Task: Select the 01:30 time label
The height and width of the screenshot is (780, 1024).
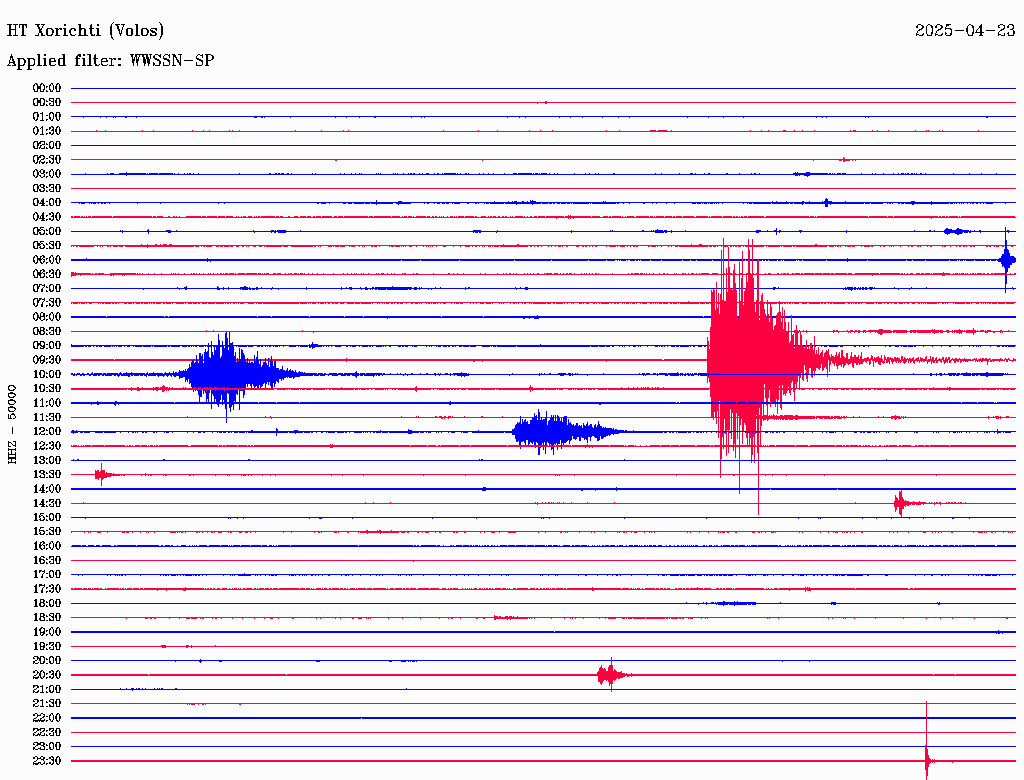Action: (47, 131)
